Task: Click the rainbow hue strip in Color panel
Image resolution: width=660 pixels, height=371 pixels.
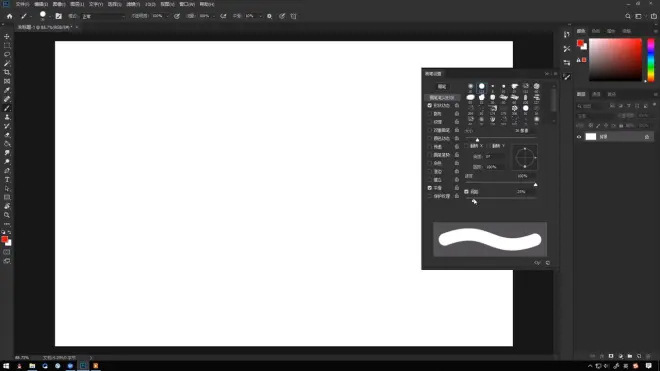Action: [651, 60]
